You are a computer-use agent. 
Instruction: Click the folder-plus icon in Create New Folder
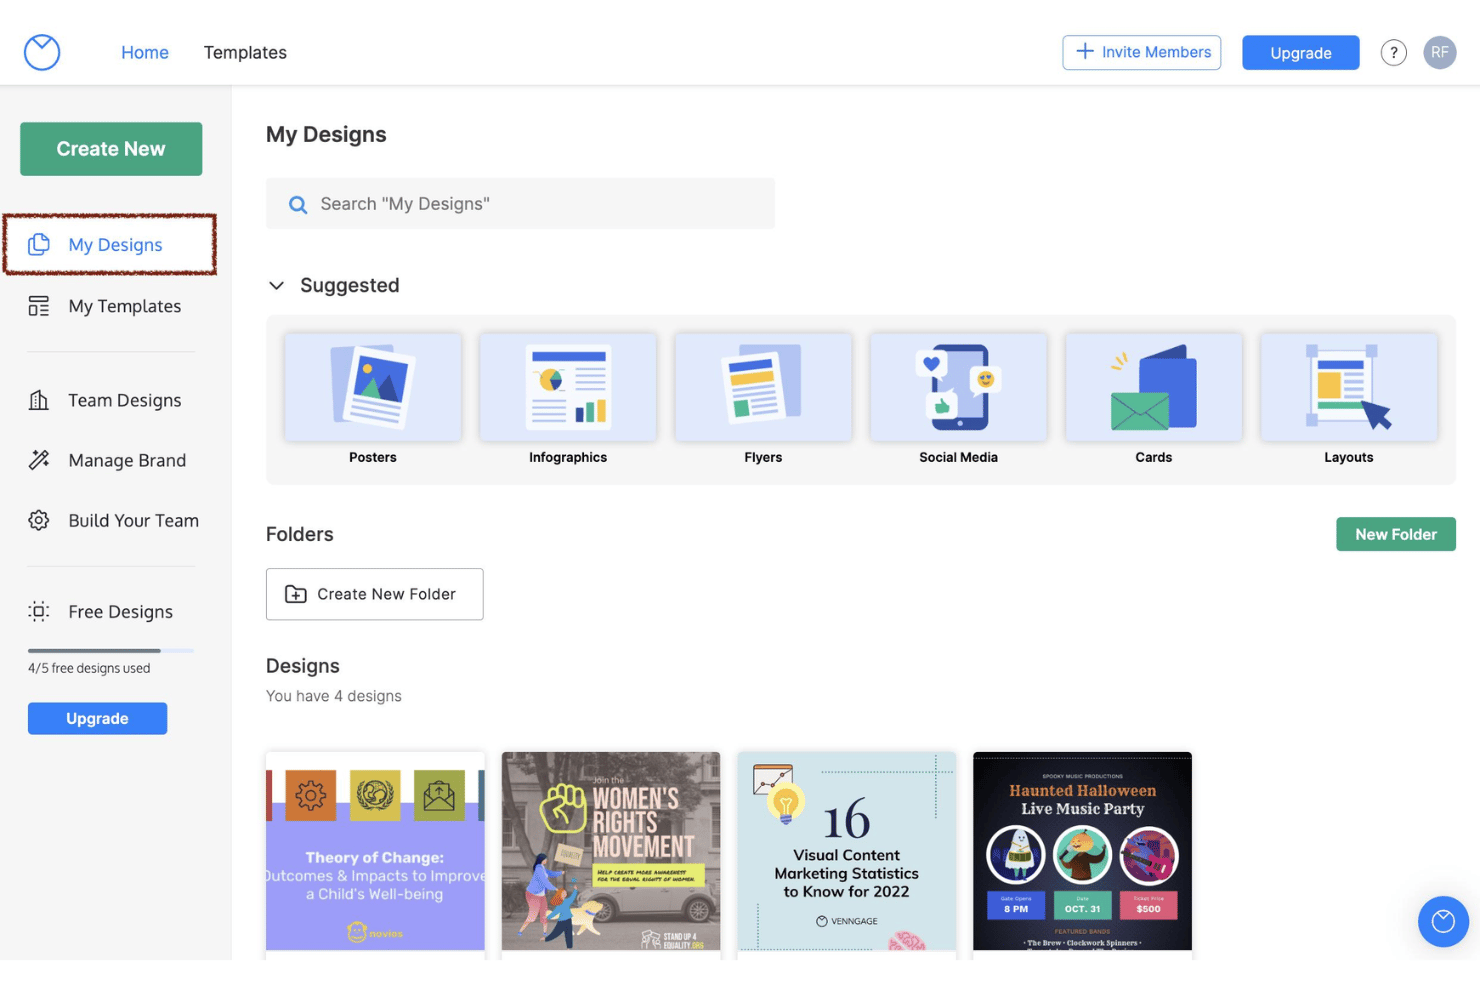click(x=296, y=594)
